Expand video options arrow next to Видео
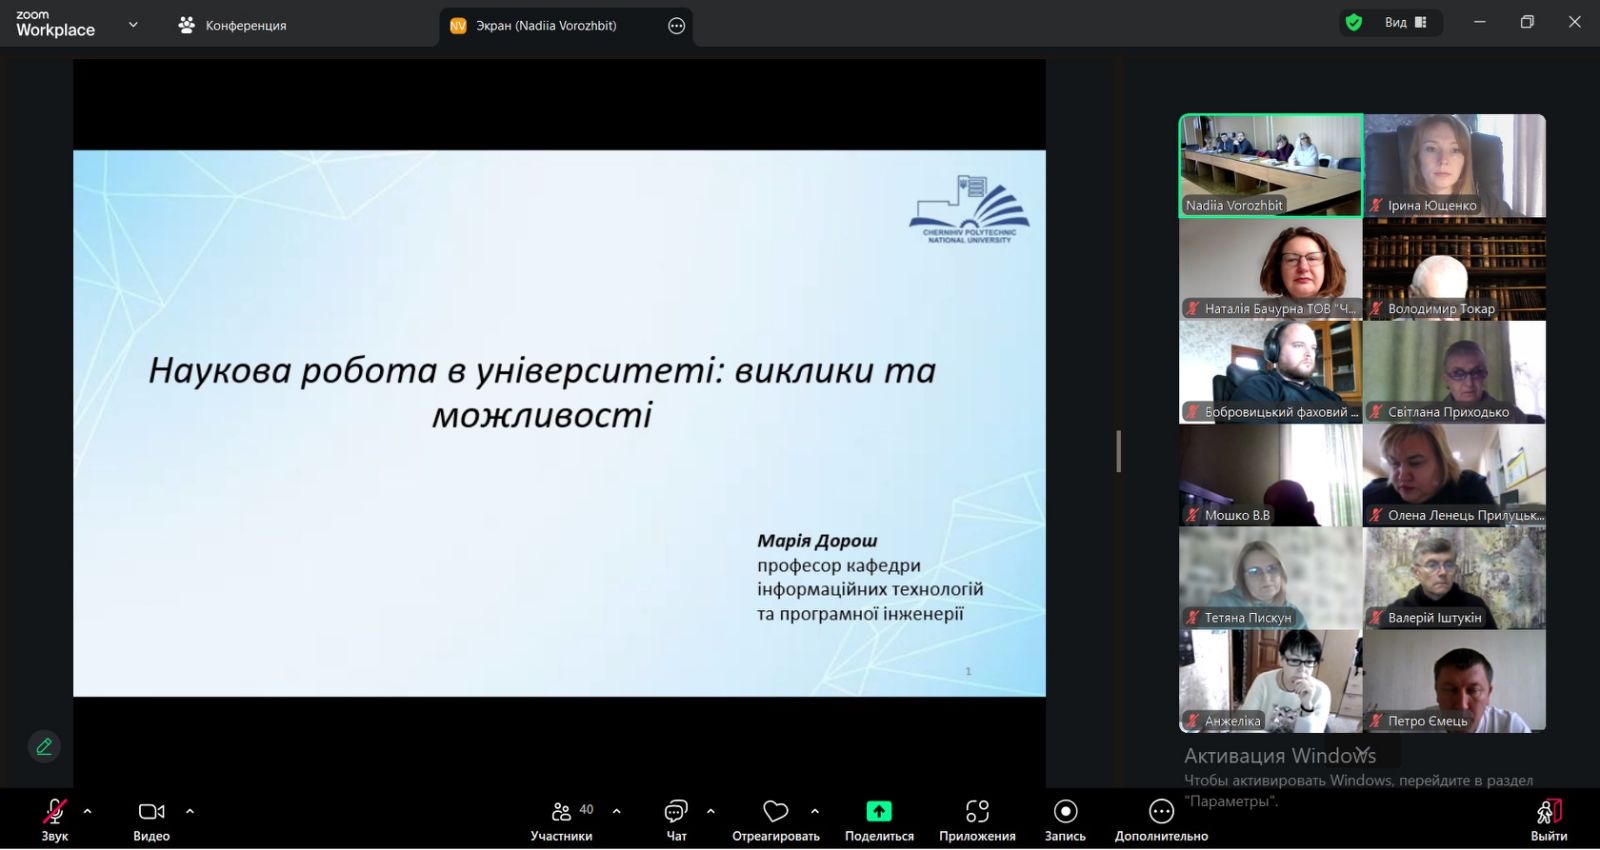The height and width of the screenshot is (850, 1600). click(190, 812)
